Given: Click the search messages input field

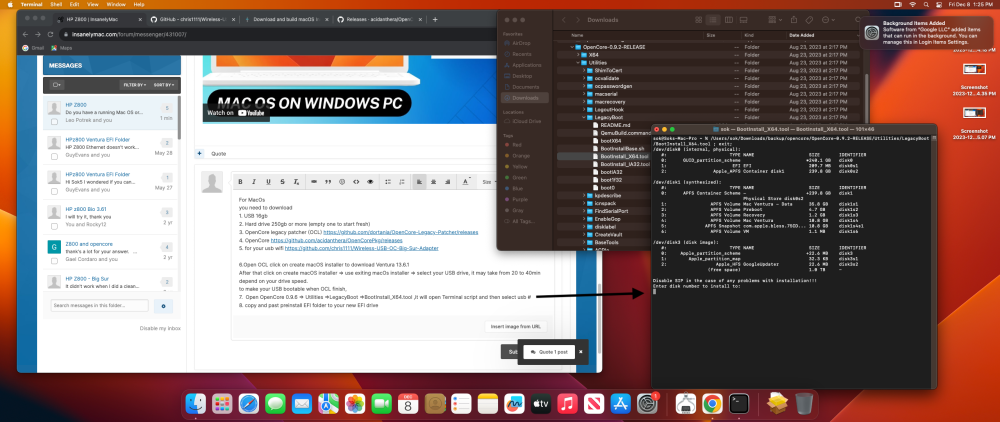Looking at the screenshot, I should click(x=99, y=306).
